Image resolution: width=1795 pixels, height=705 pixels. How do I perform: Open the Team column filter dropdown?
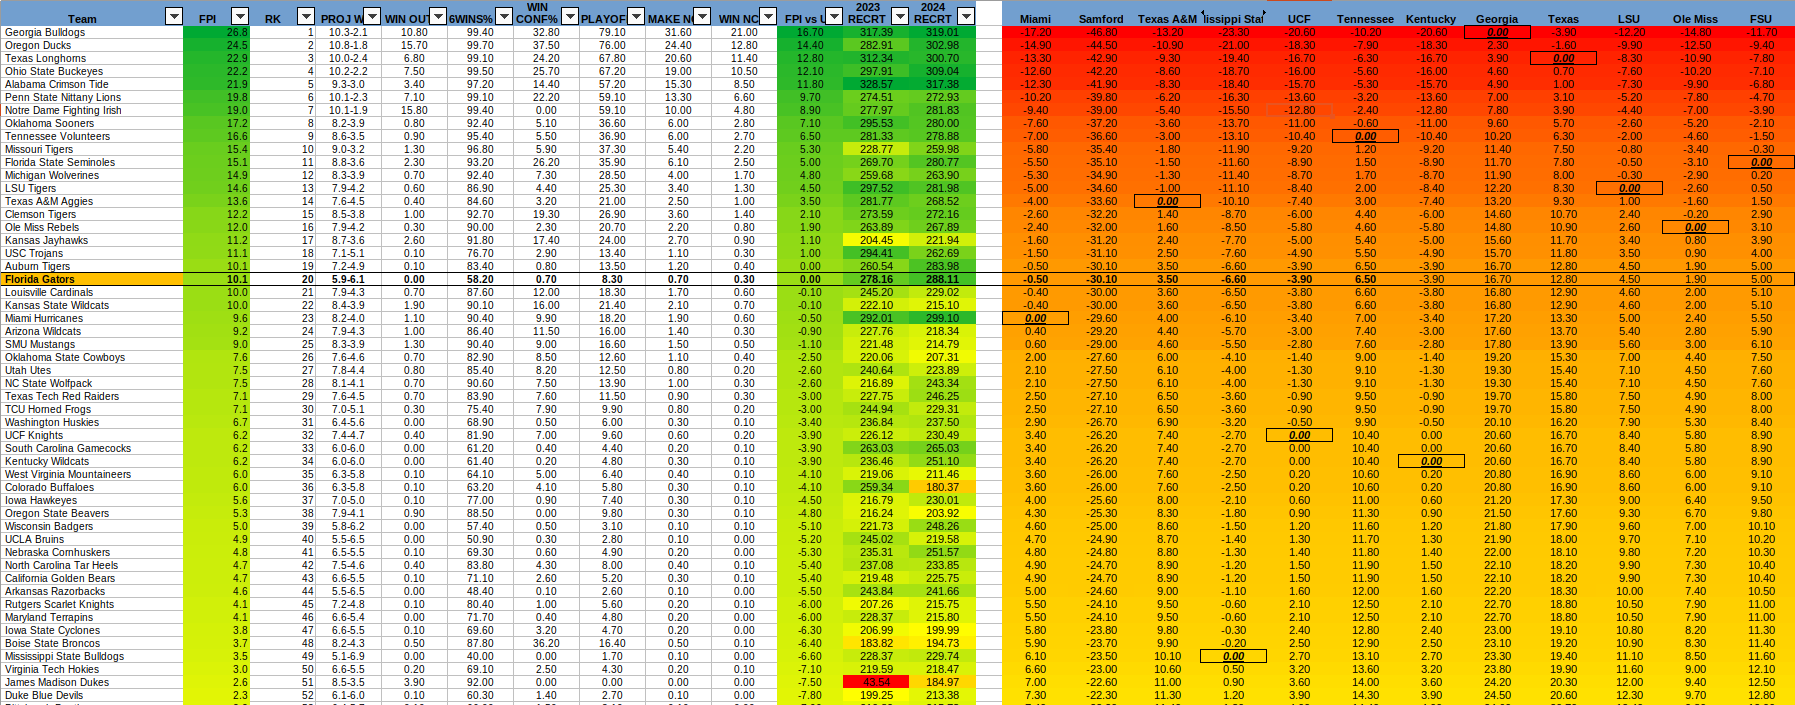point(174,16)
